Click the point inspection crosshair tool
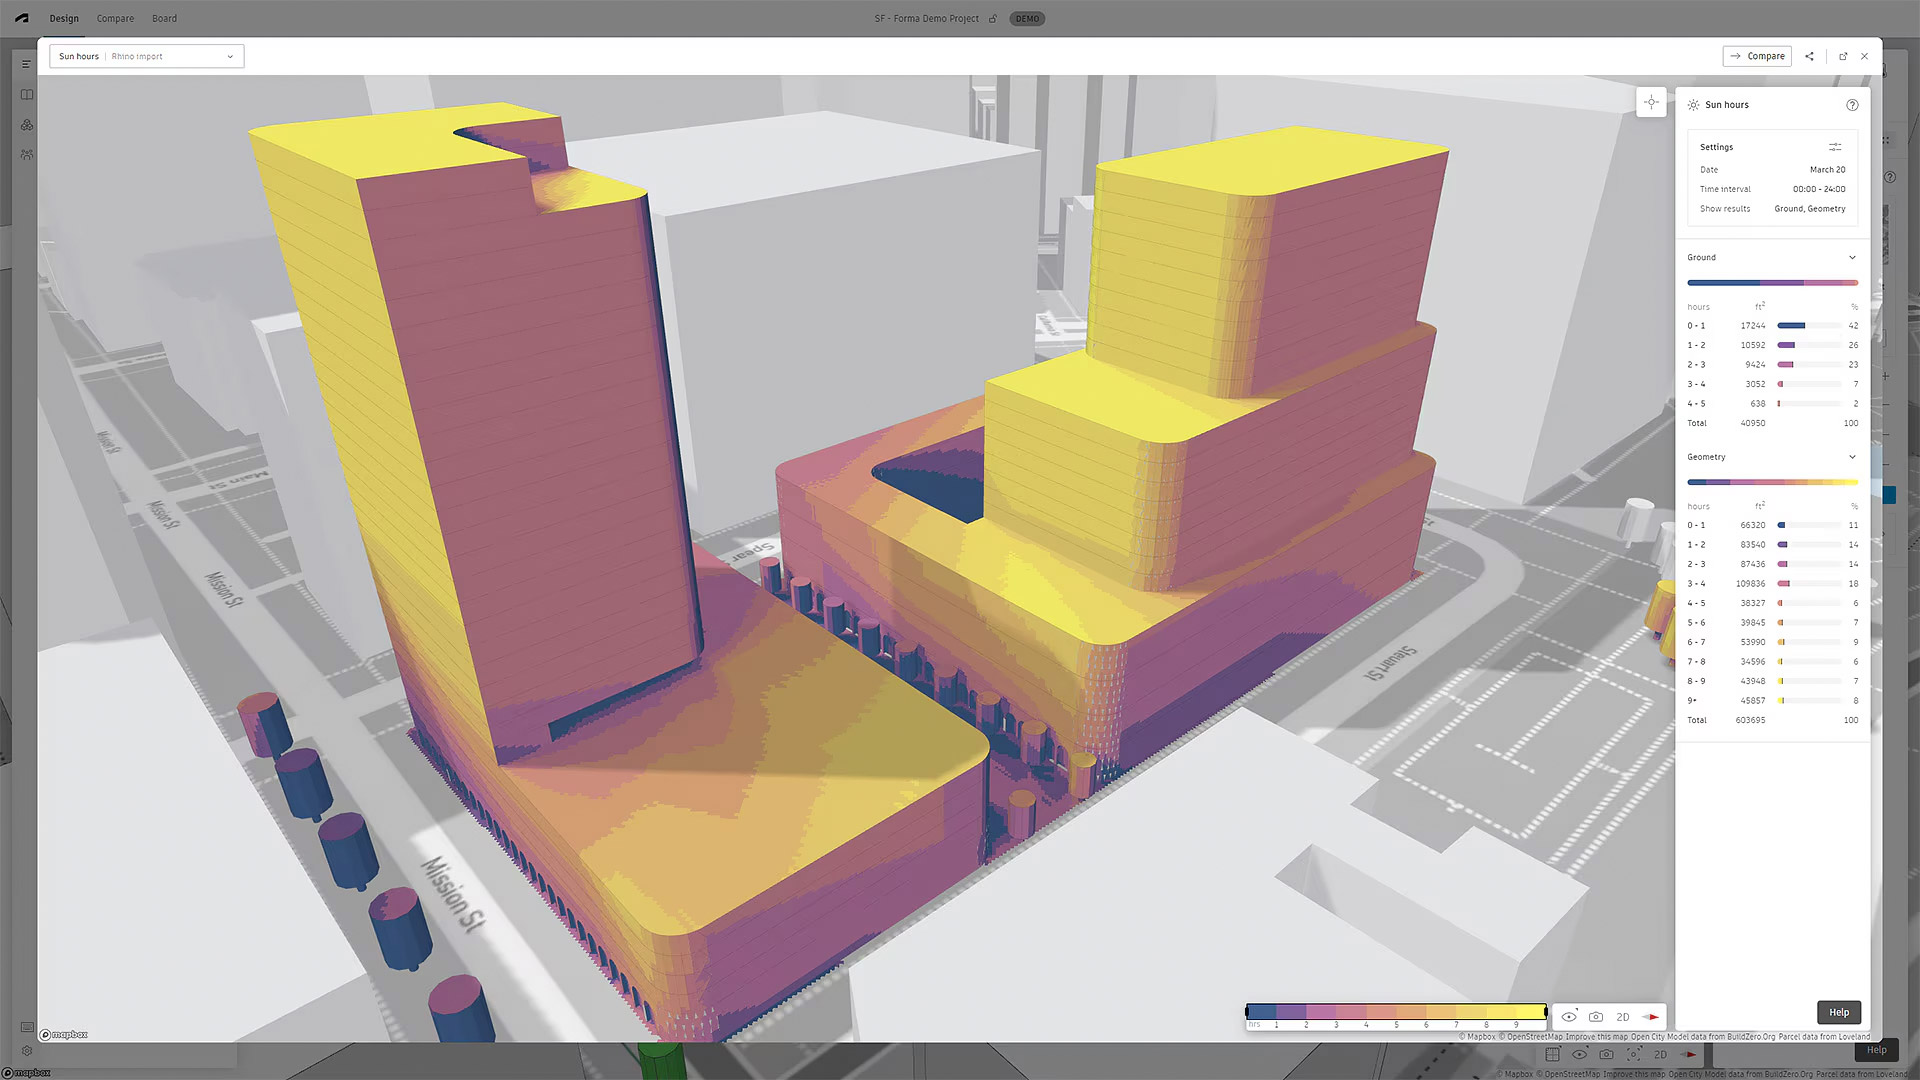 pos(1651,102)
